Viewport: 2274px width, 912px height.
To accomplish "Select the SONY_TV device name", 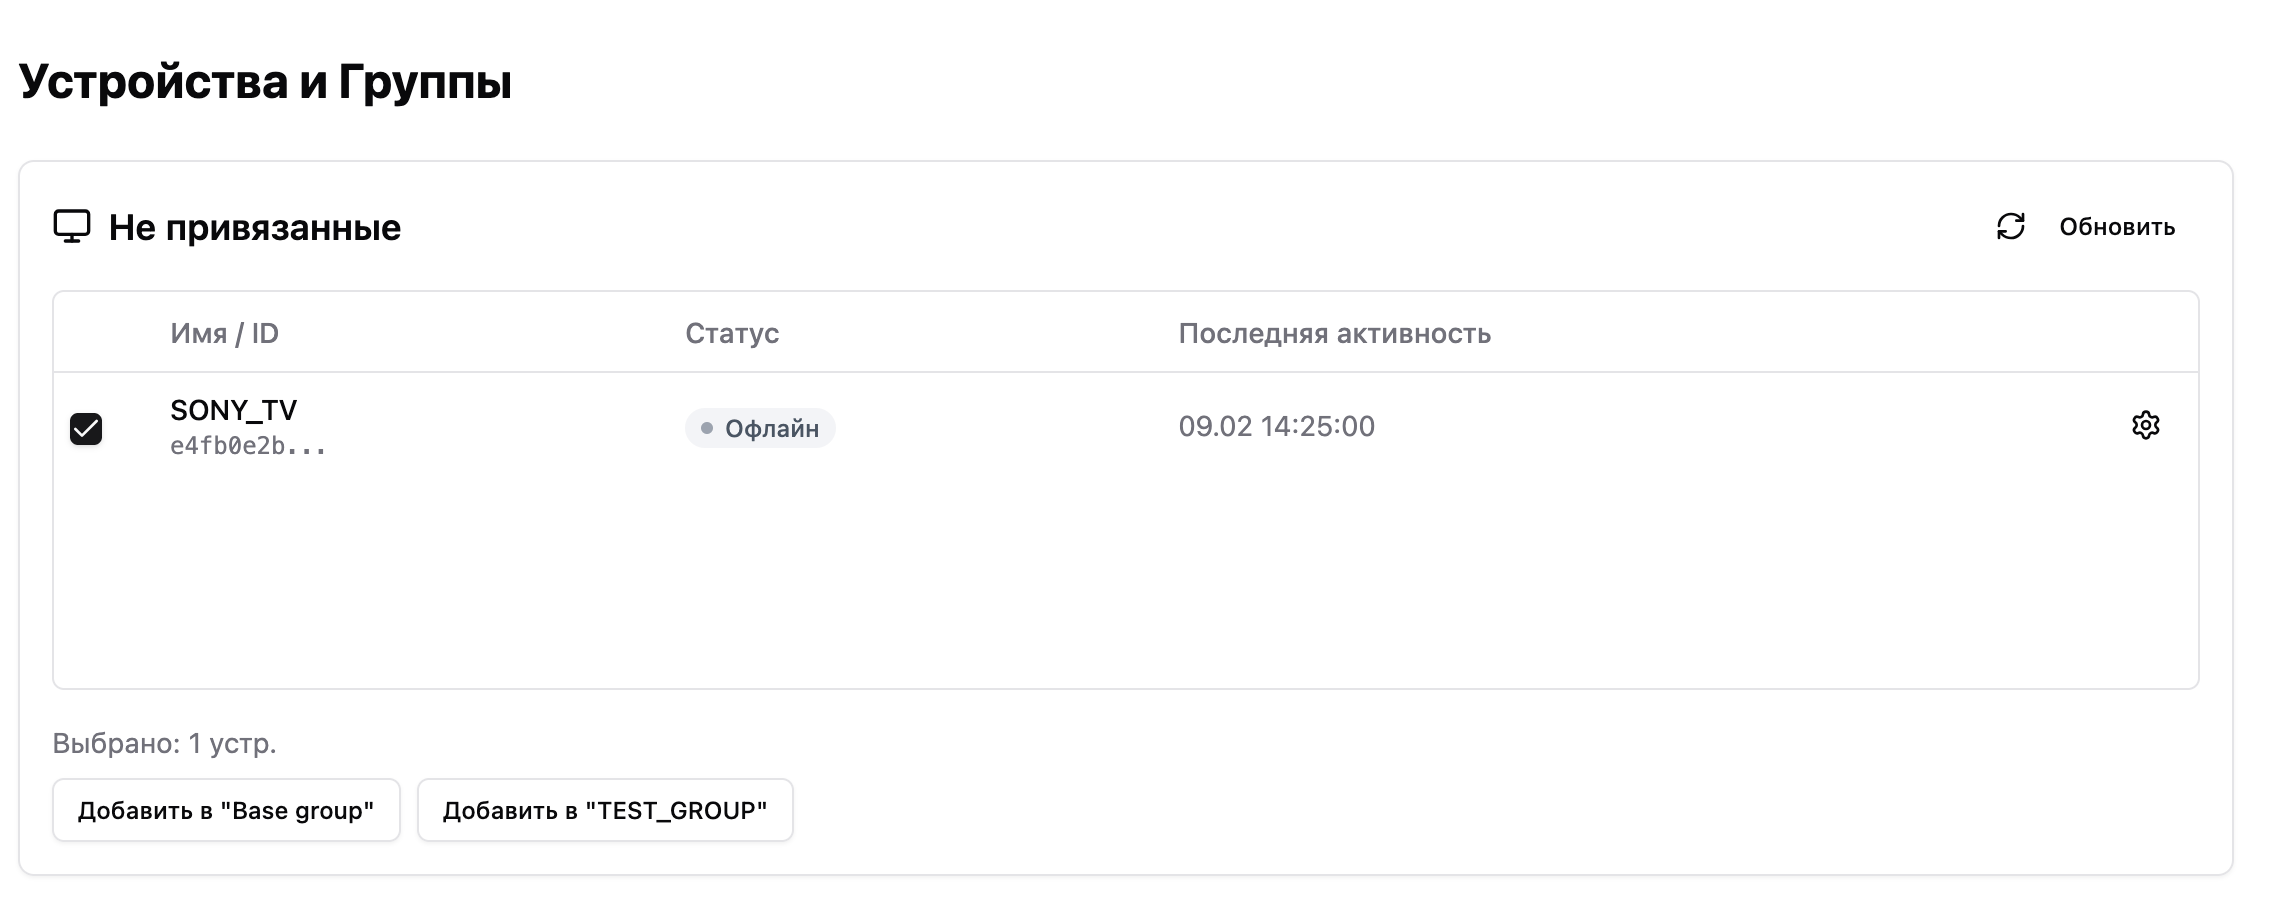I will click(x=233, y=410).
